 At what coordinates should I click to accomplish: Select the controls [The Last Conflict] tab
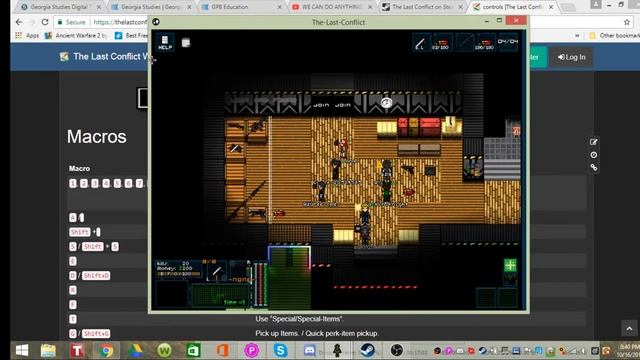[x=513, y=7]
